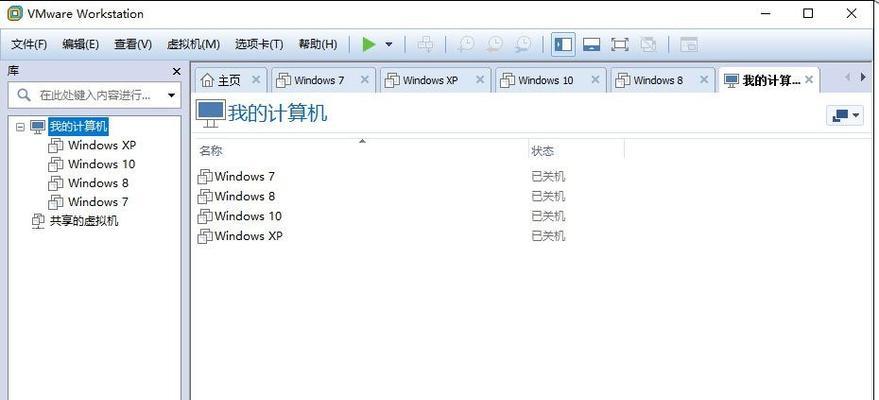Click the VM icon beside Windows 7 in list
This screenshot has height=400, width=879.
pos(205,177)
